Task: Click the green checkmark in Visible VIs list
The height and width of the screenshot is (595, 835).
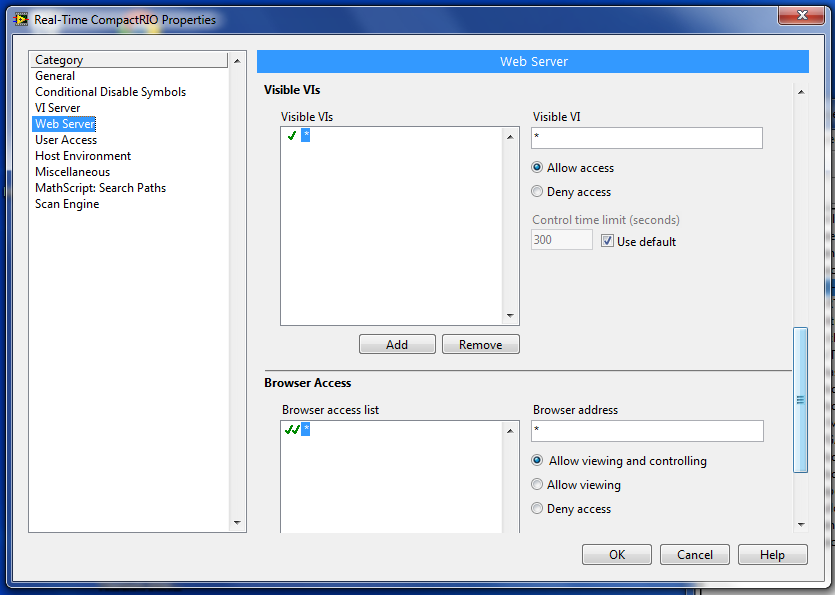Action: tap(292, 136)
